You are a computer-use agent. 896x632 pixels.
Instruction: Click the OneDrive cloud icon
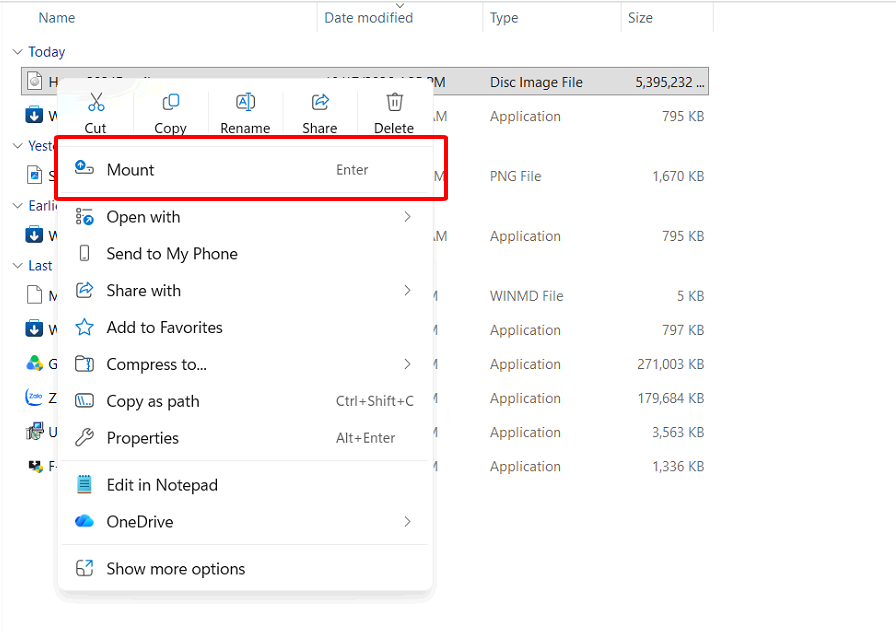click(85, 521)
